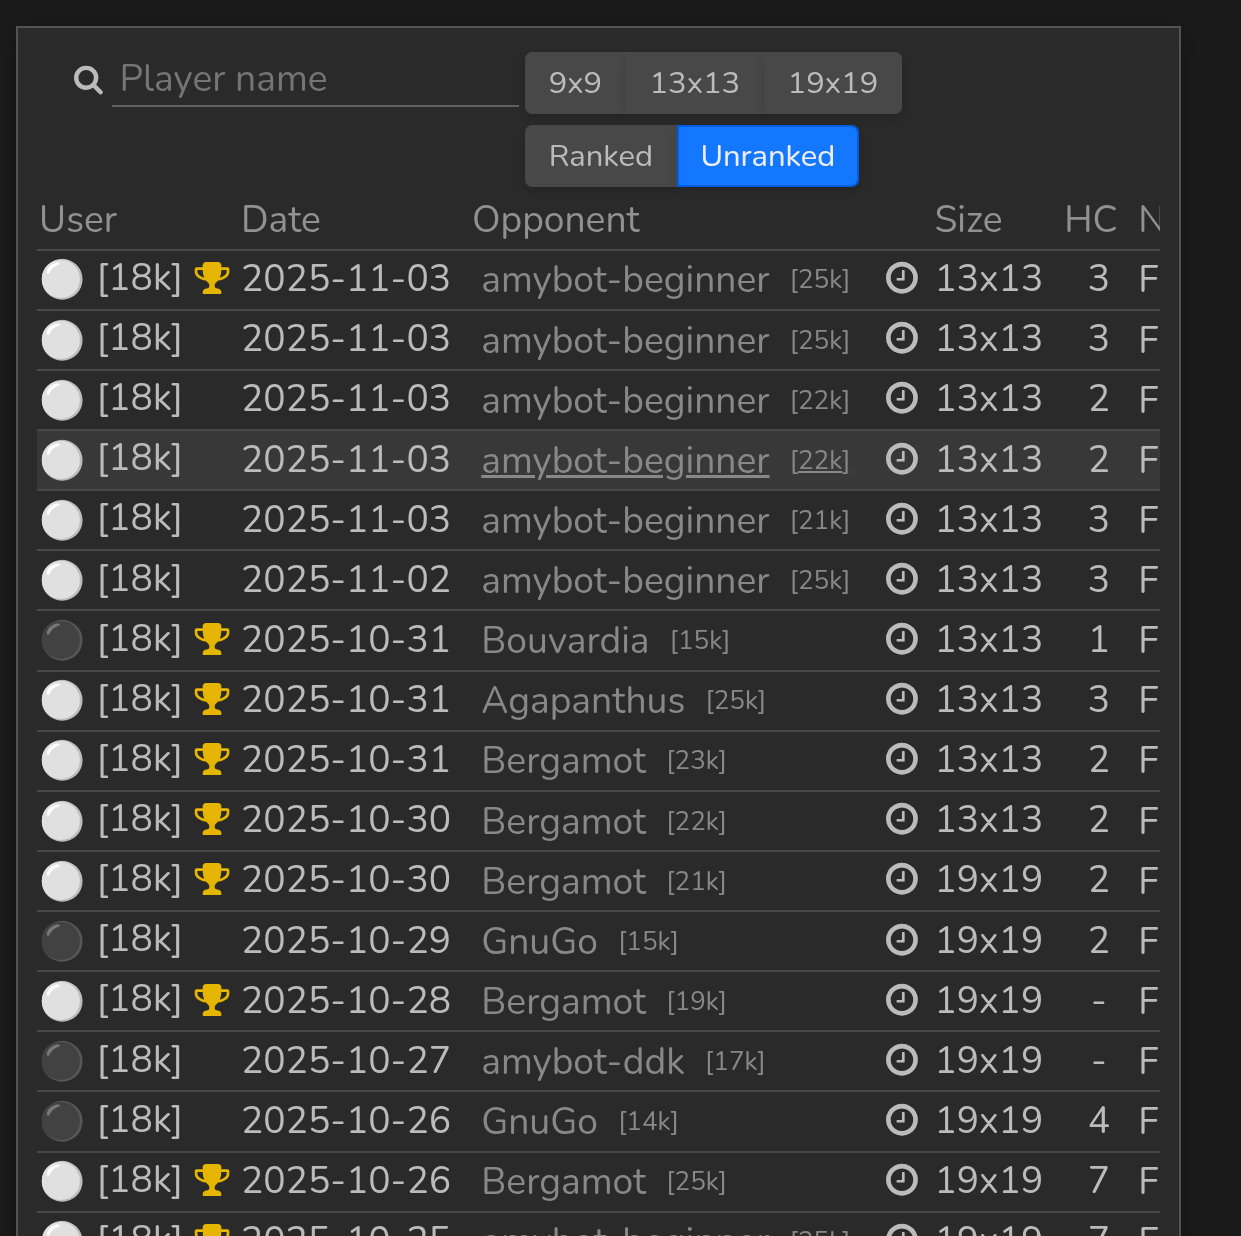
Task: Select the Unranked games filter
Action: point(767,156)
